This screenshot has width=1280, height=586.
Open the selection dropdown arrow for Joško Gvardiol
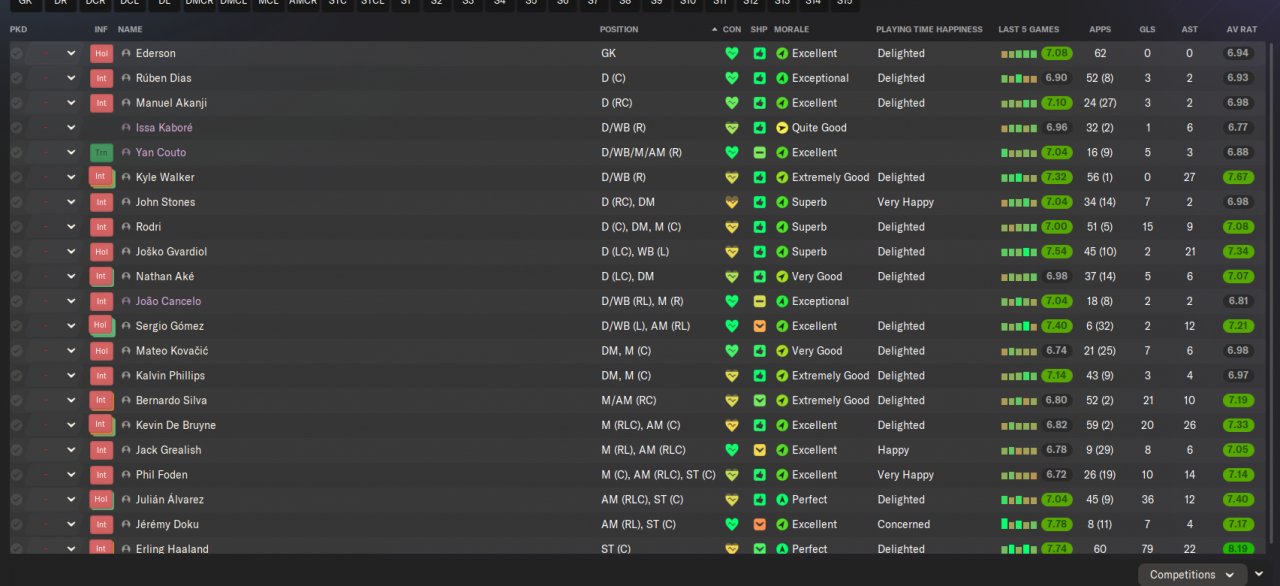tap(71, 252)
